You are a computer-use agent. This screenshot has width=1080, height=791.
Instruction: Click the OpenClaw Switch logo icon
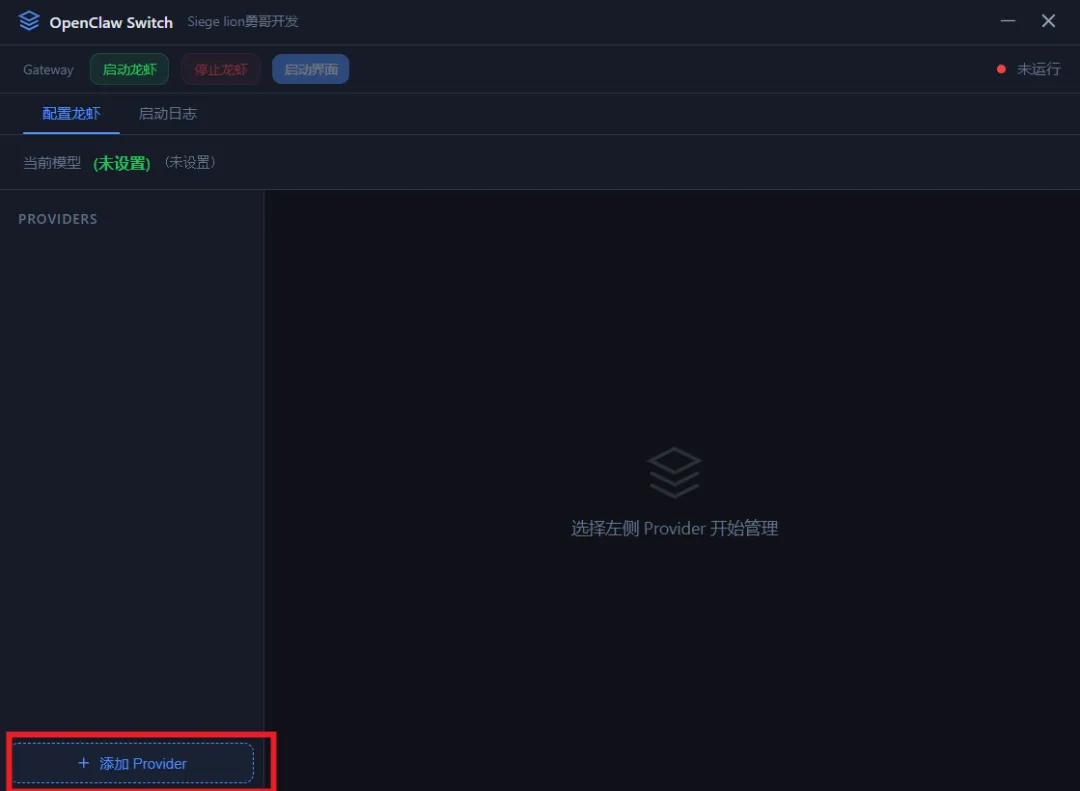click(29, 21)
